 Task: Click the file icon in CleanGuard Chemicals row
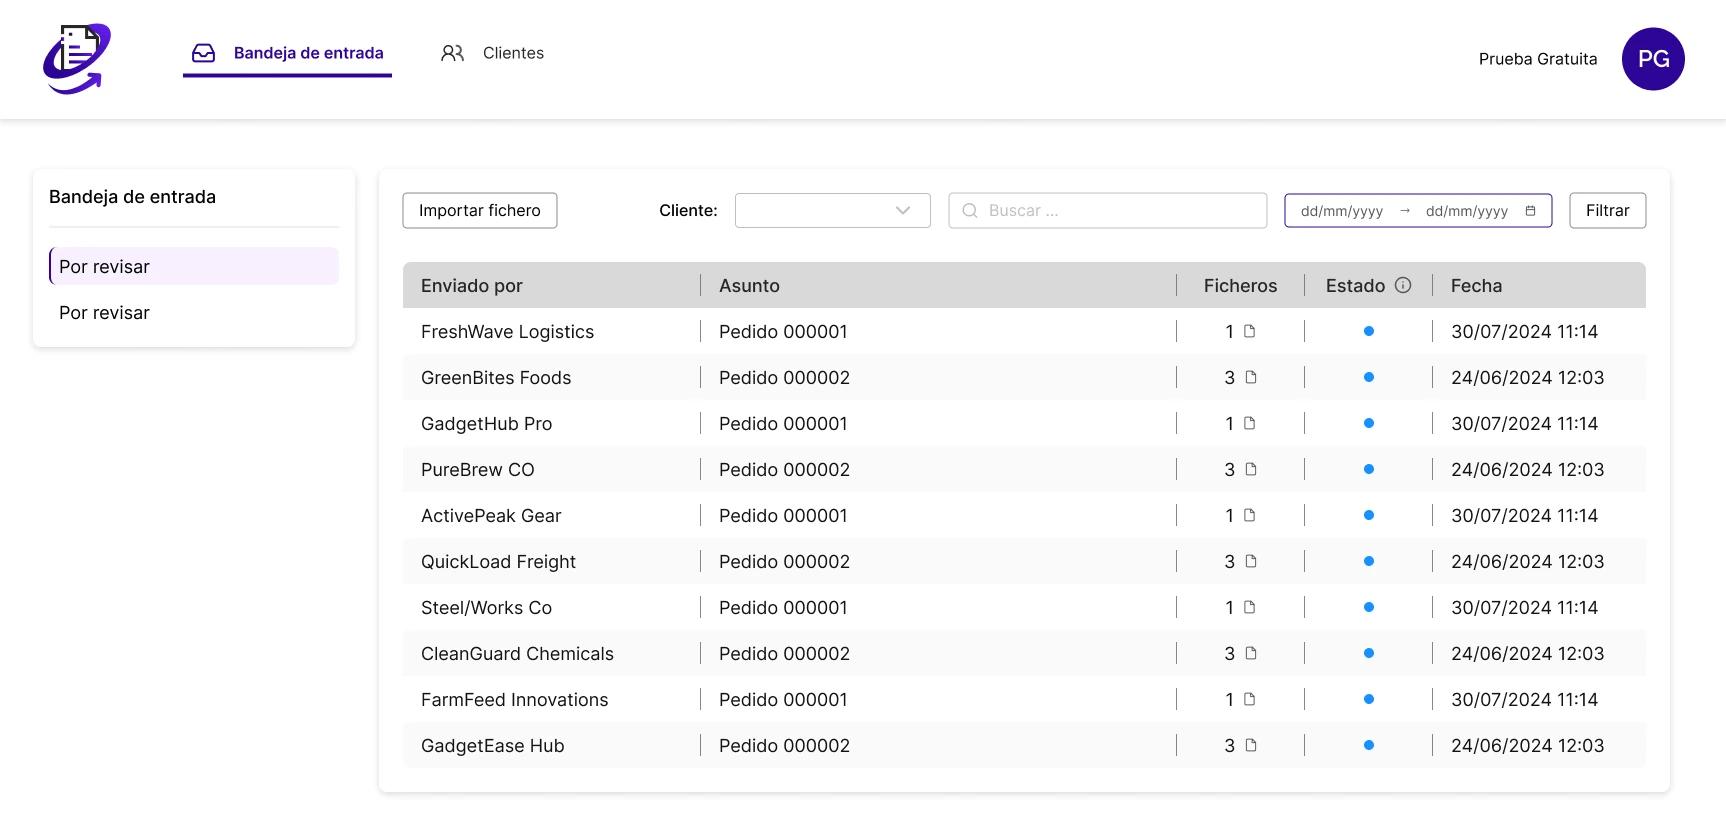click(1251, 653)
